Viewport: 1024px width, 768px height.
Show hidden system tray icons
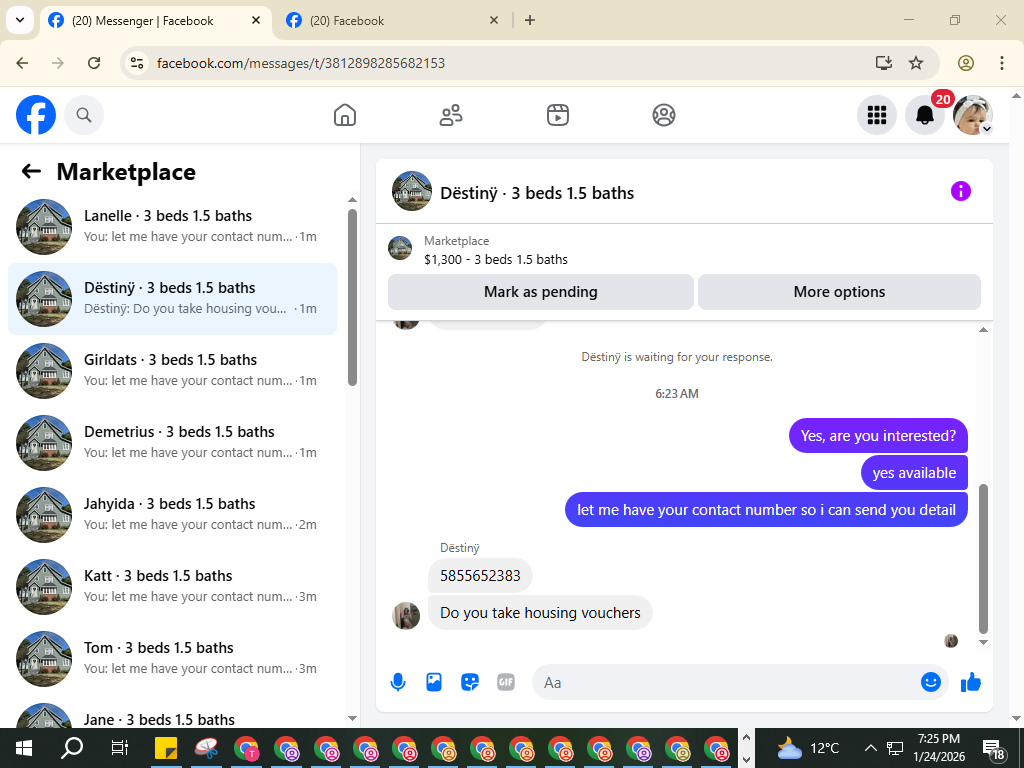pyautogui.click(x=870, y=748)
